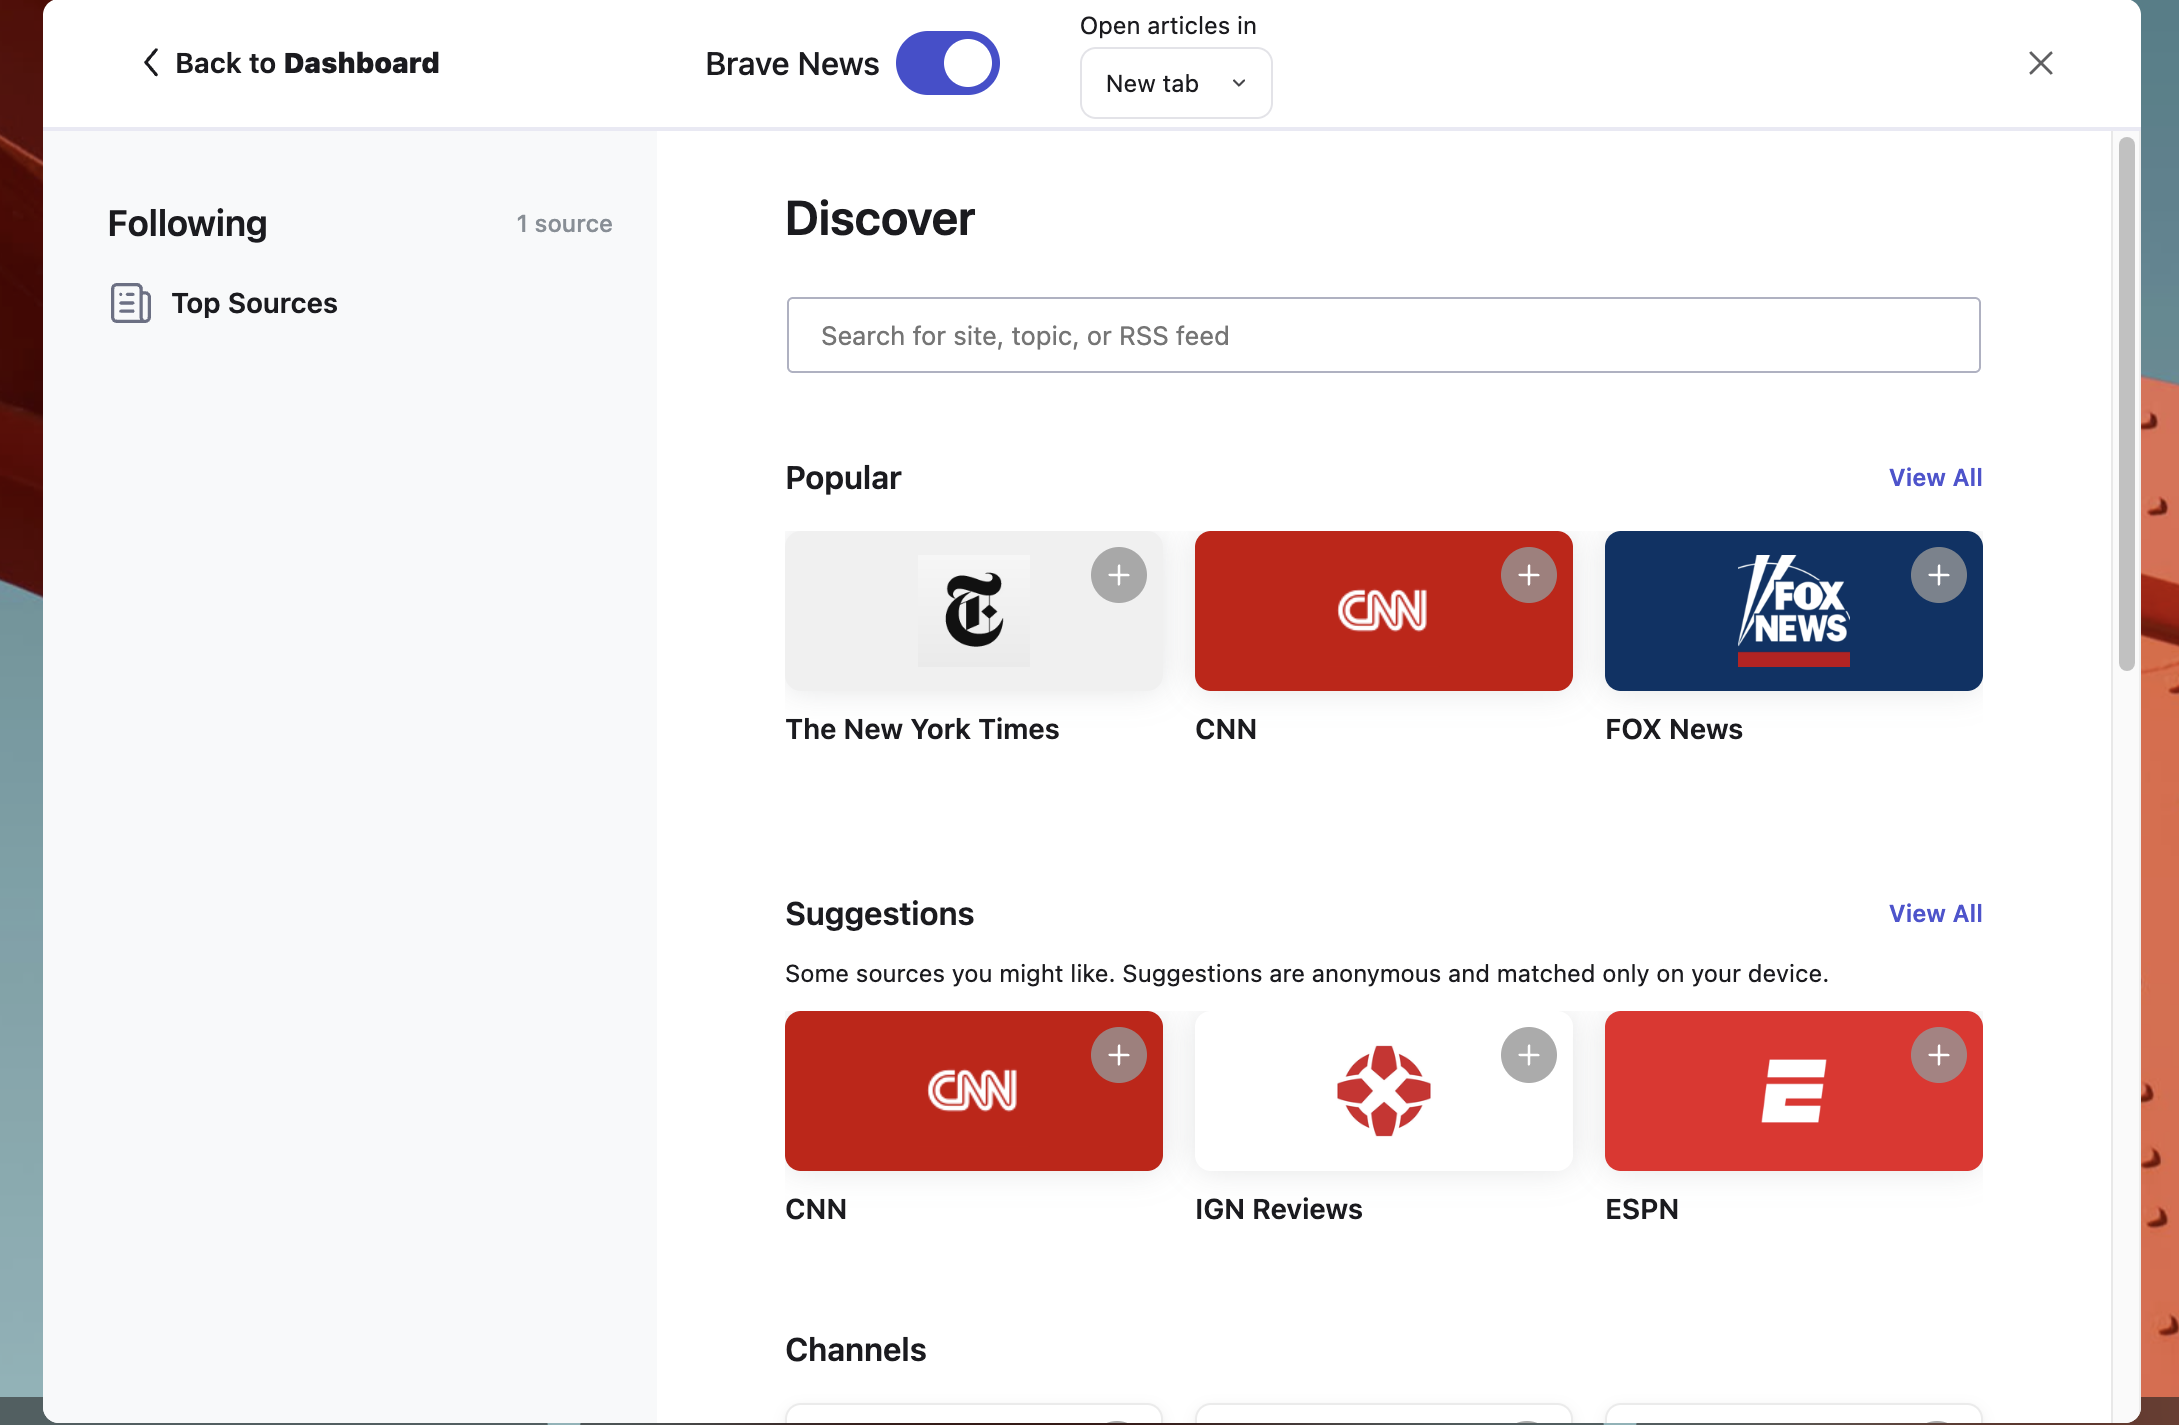View All suggested sources

(1935, 913)
